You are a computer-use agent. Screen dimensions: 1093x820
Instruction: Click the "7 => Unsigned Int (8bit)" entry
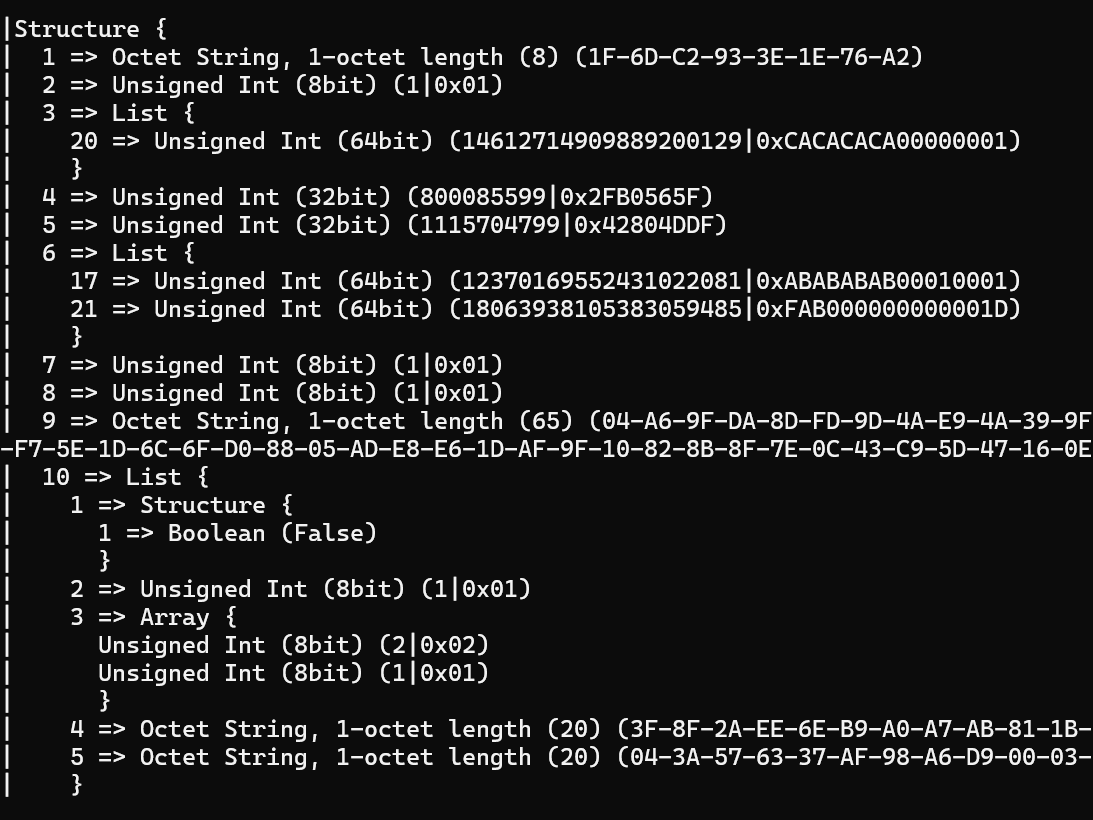272,365
